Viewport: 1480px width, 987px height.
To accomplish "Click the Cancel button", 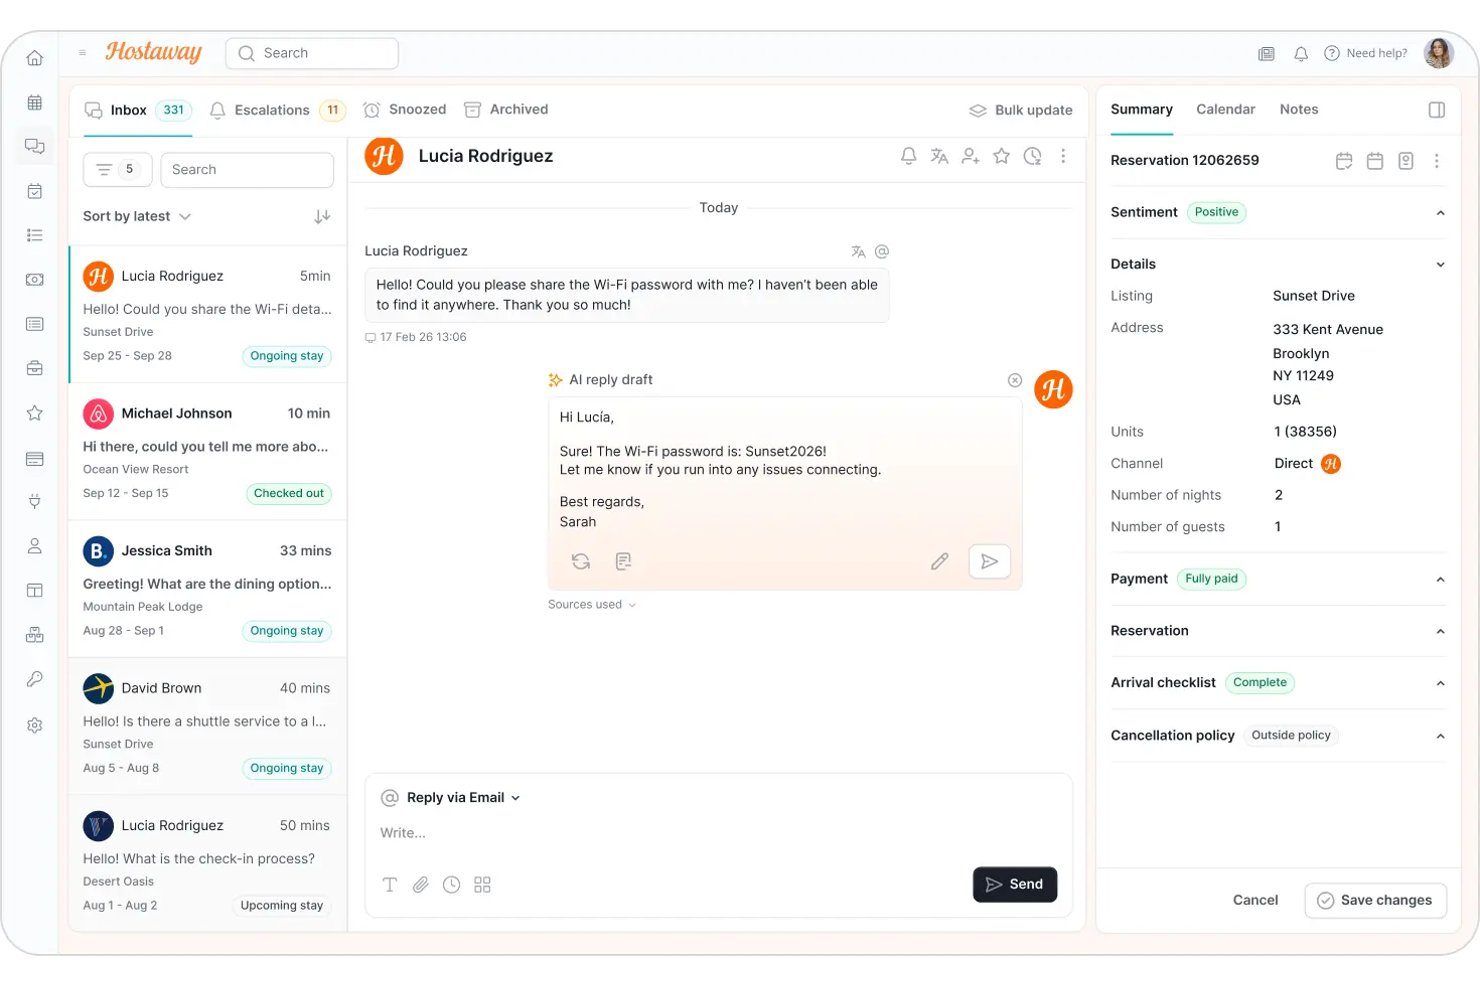I will pyautogui.click(x=1255, y=901).
